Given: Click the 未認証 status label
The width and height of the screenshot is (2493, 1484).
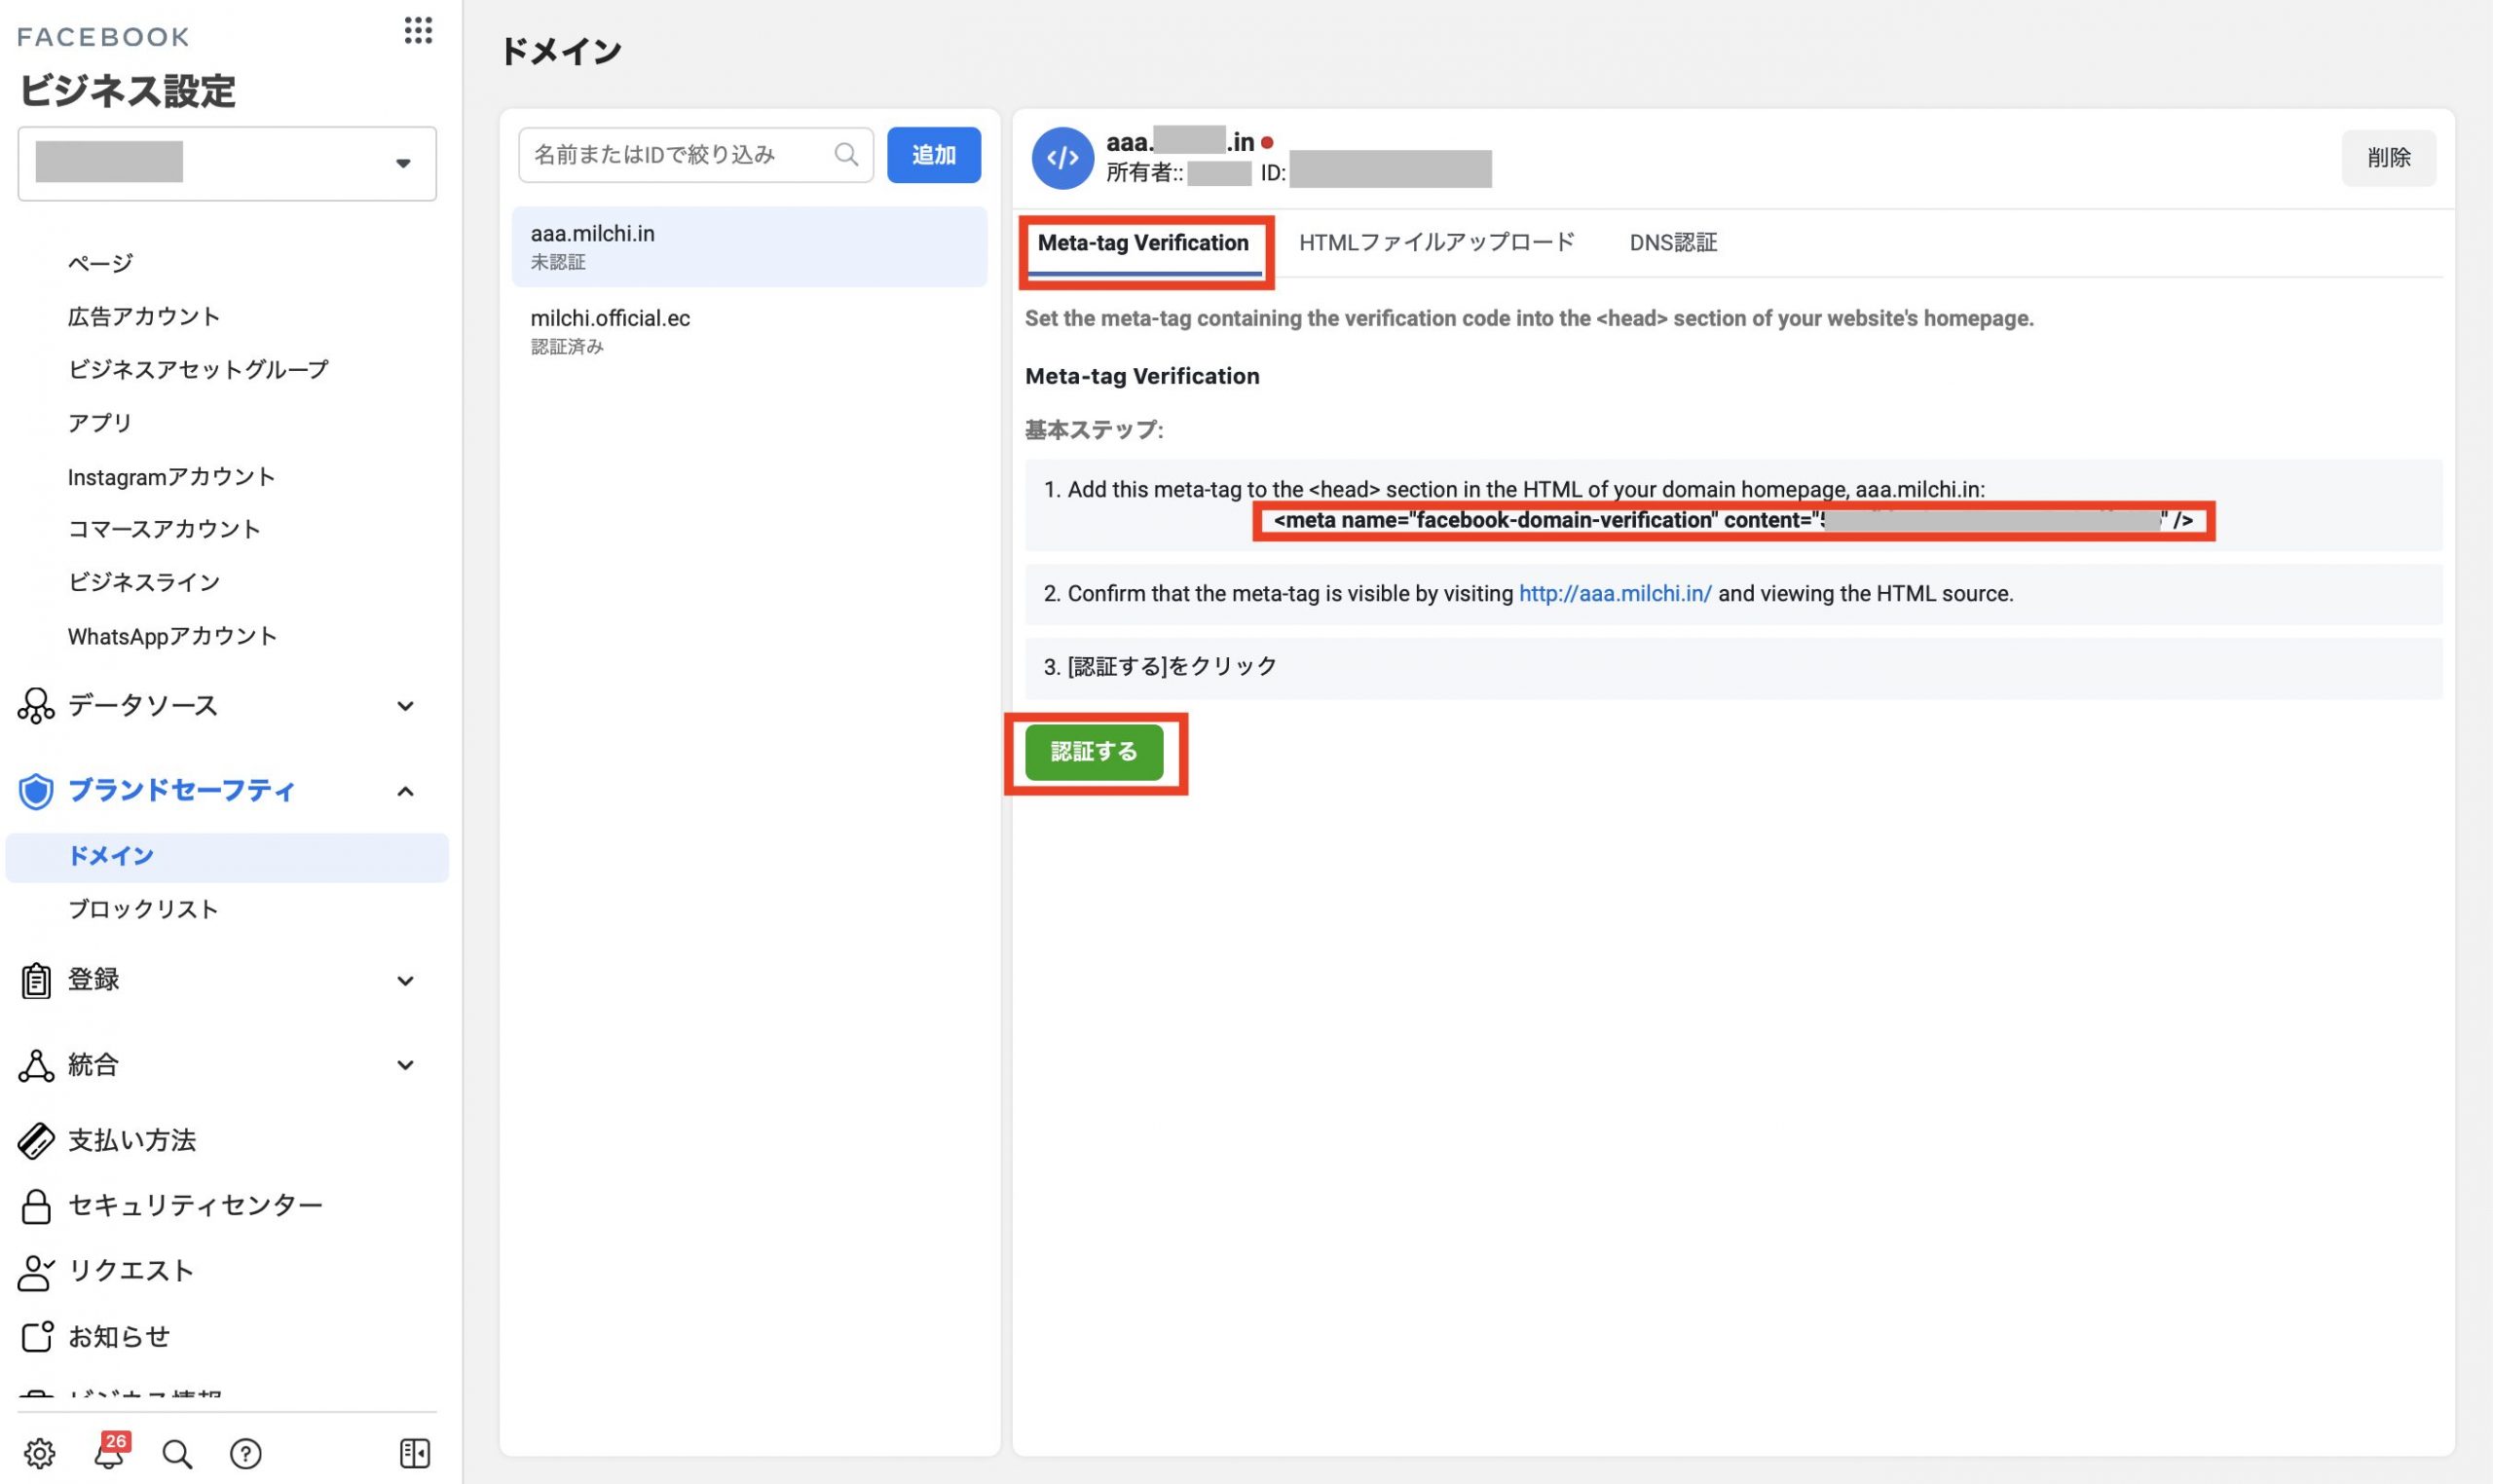Looking at the screenshot, I should pos(558,262).
